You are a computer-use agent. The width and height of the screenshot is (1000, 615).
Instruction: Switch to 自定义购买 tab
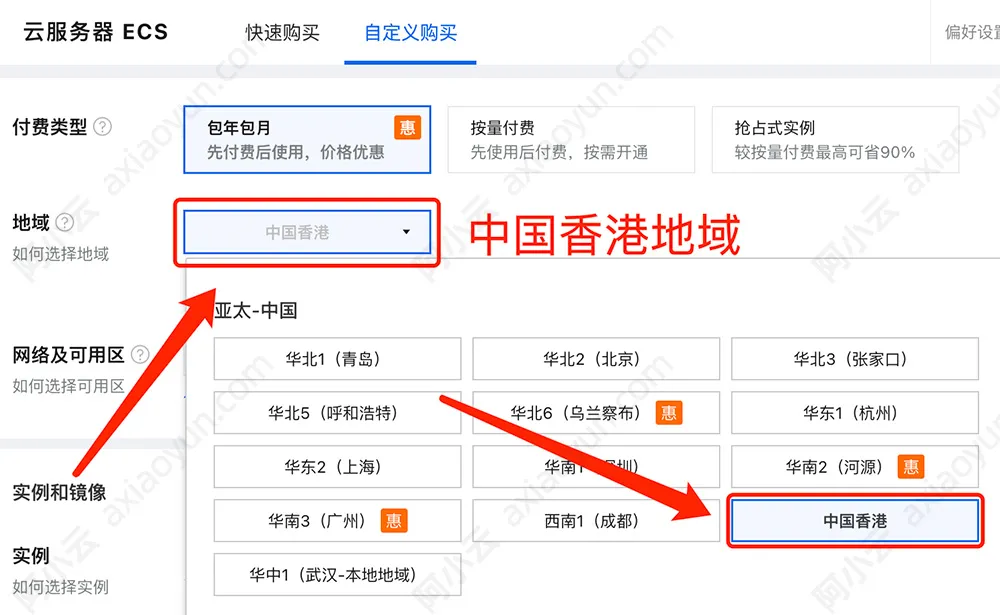click(x=410, y=33)
